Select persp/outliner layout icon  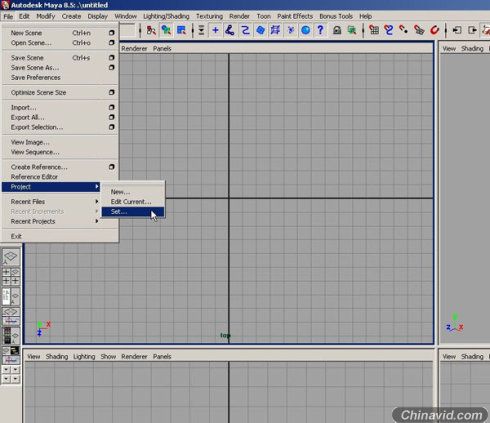tap(11, 297)
